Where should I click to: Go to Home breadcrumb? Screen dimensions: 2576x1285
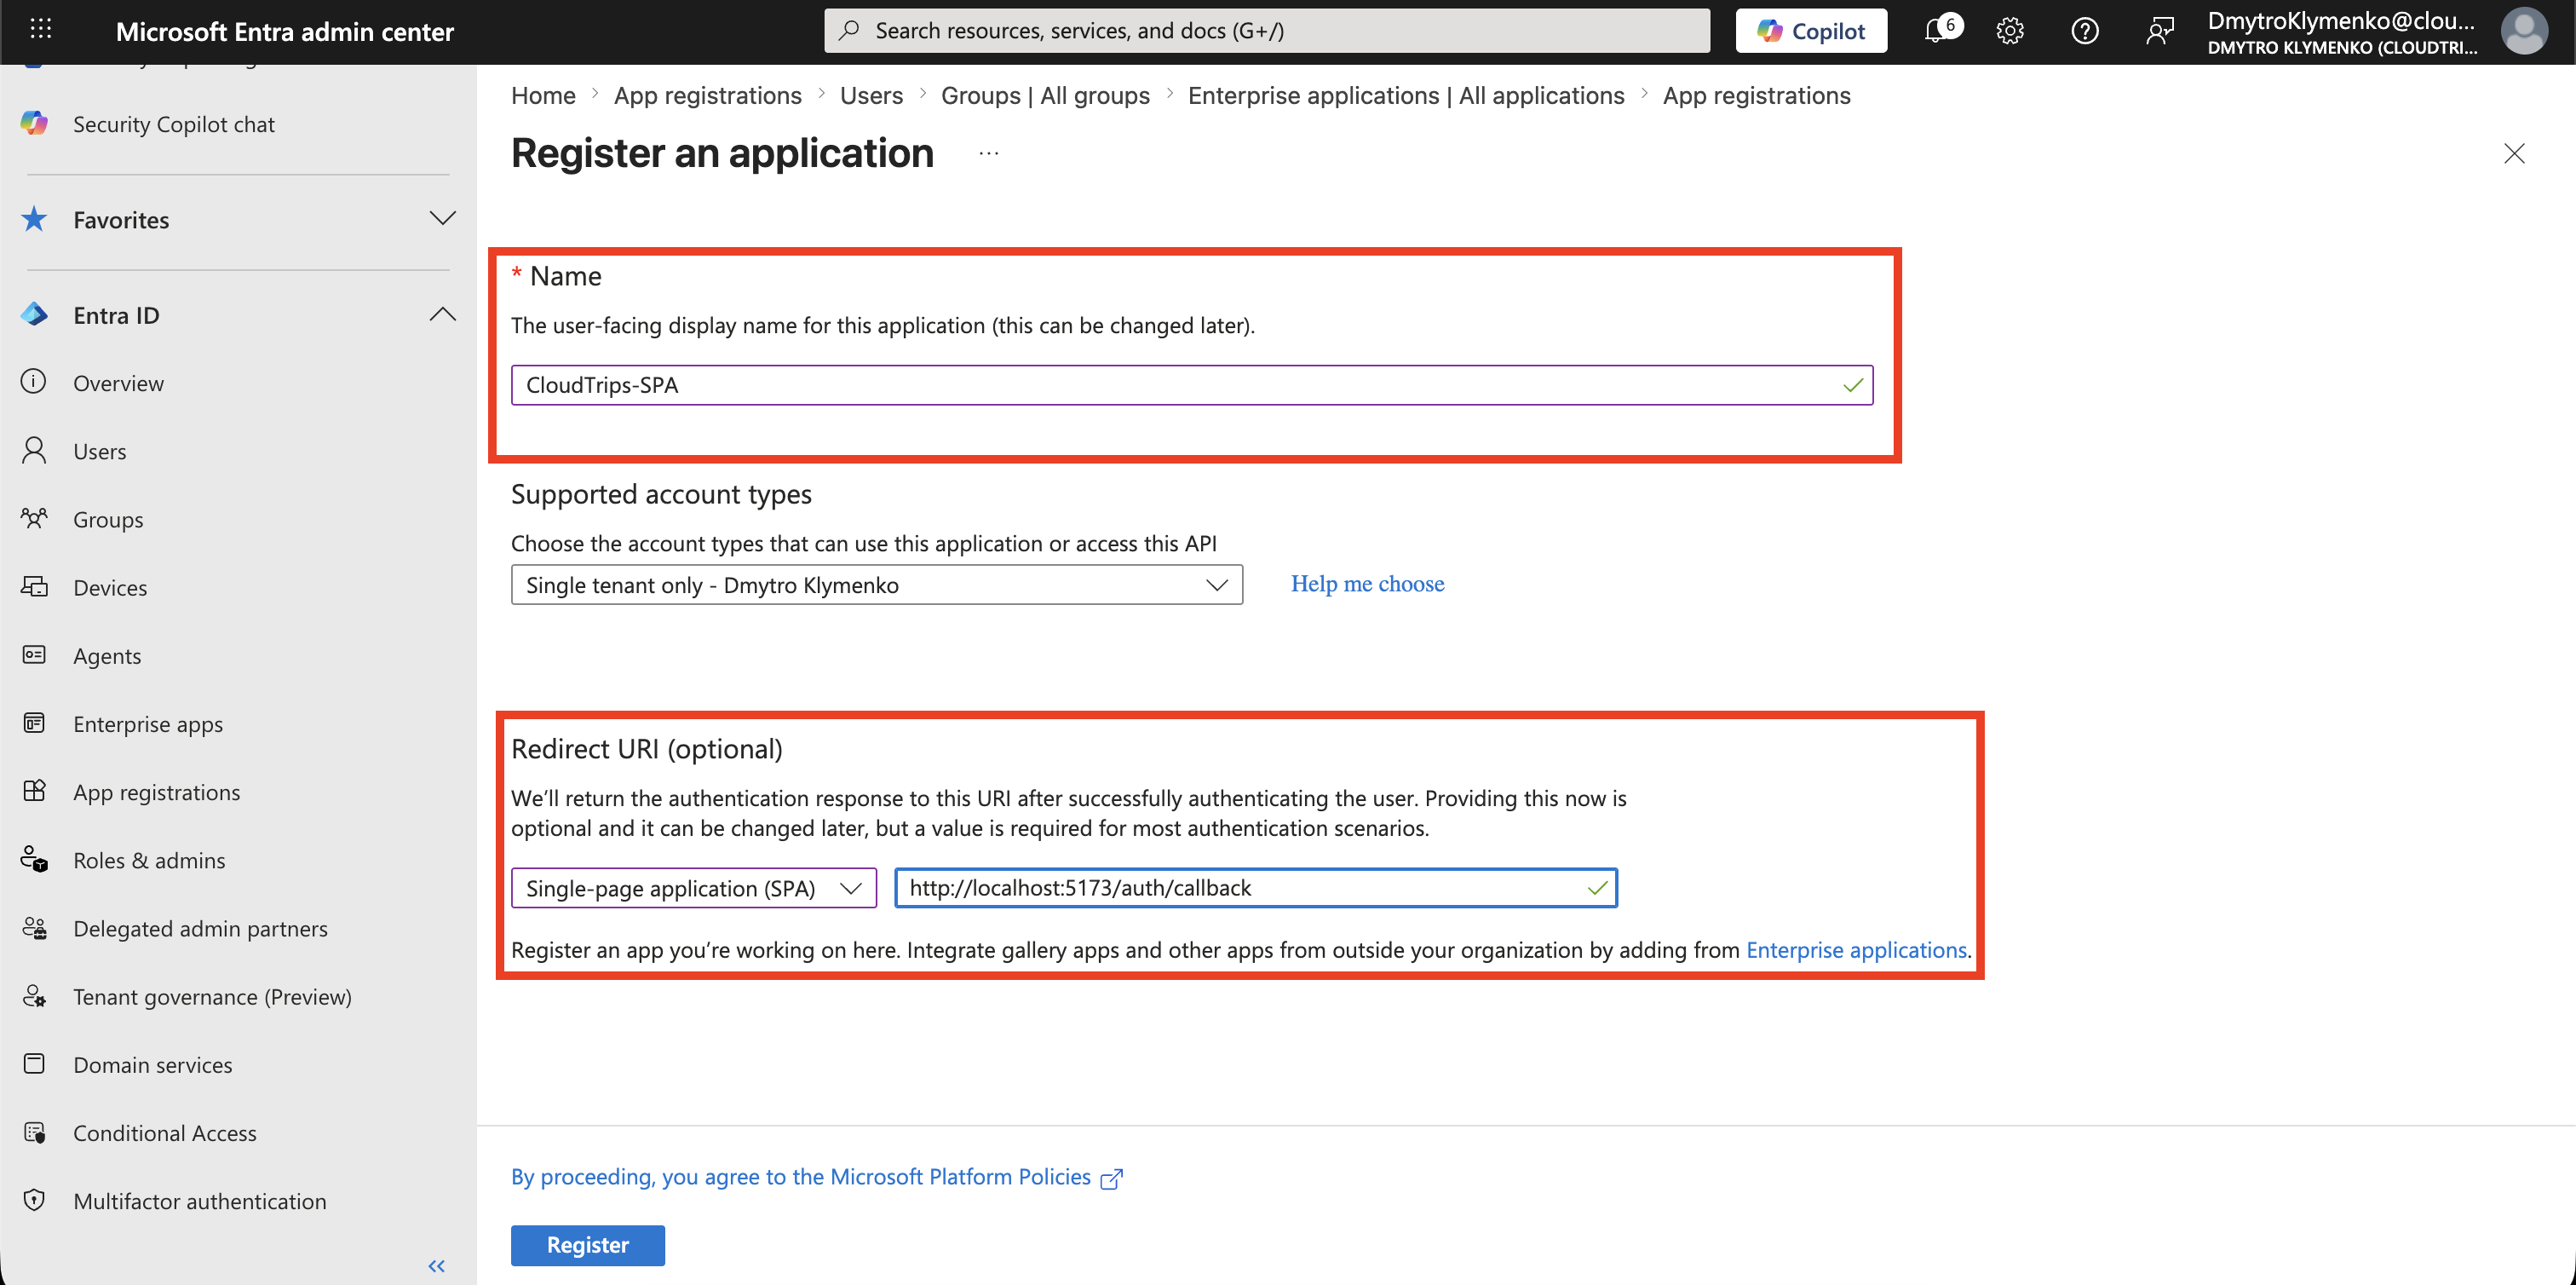(x=543, y=95)
